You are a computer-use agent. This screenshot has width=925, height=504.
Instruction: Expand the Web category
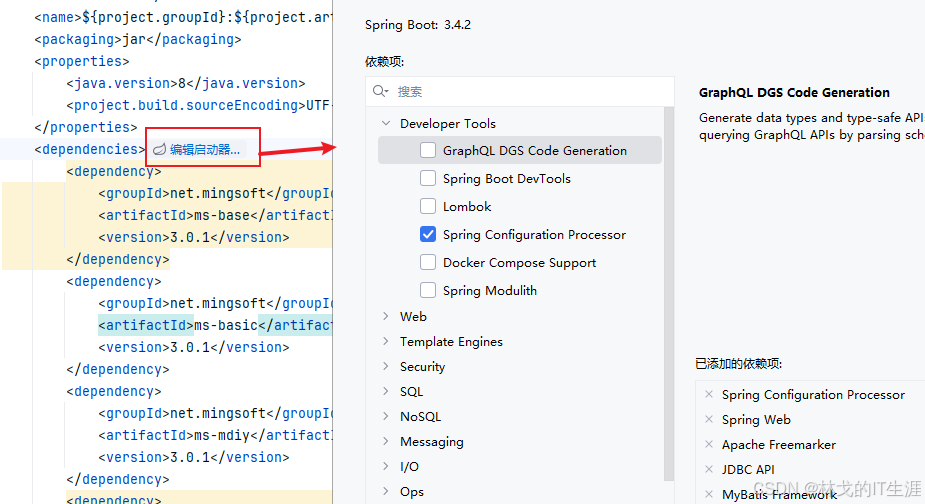point(386,316)
